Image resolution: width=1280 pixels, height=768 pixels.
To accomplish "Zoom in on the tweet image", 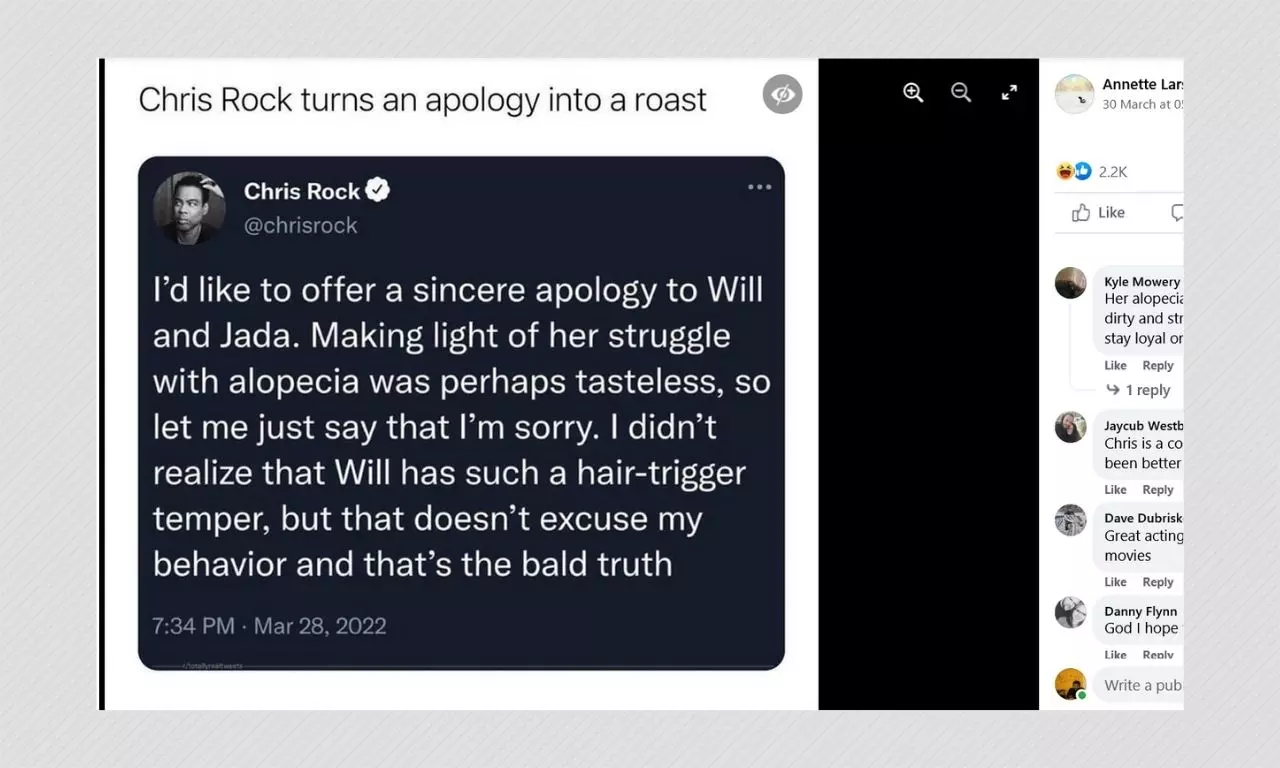I will pos(912,92).
